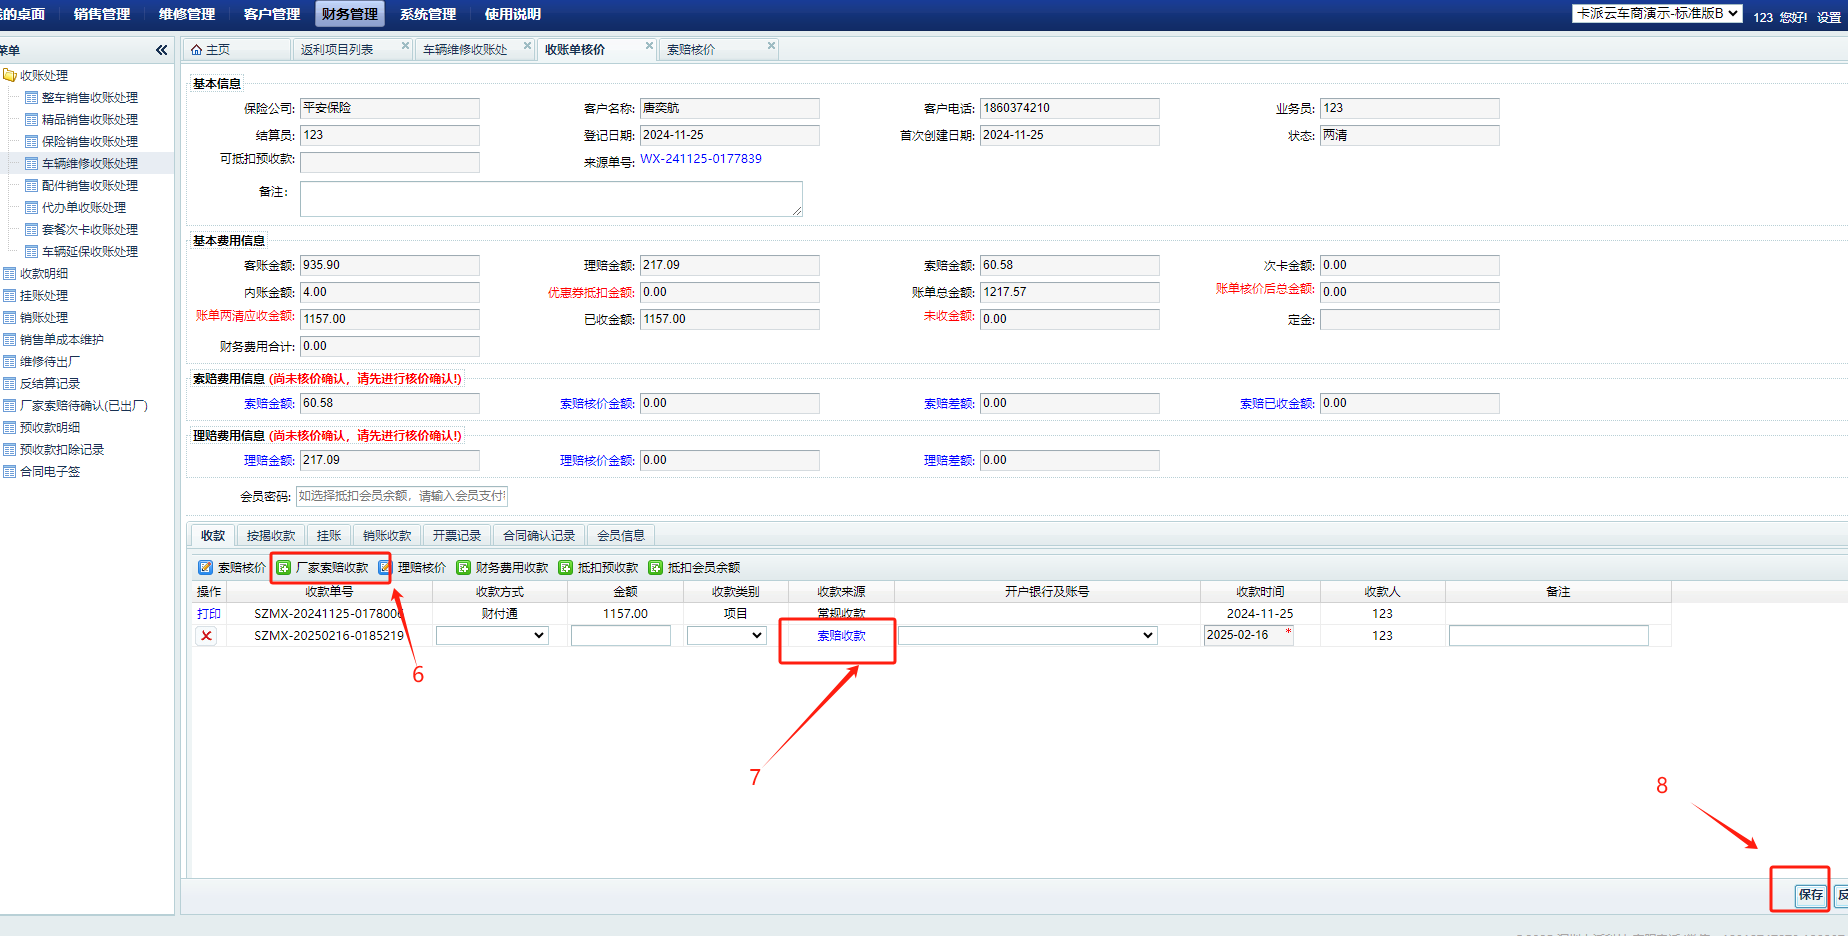The height and width of the screenshot is (936, 1848).
Task: Click the 保存 button
Action: tap(1810, 895)
